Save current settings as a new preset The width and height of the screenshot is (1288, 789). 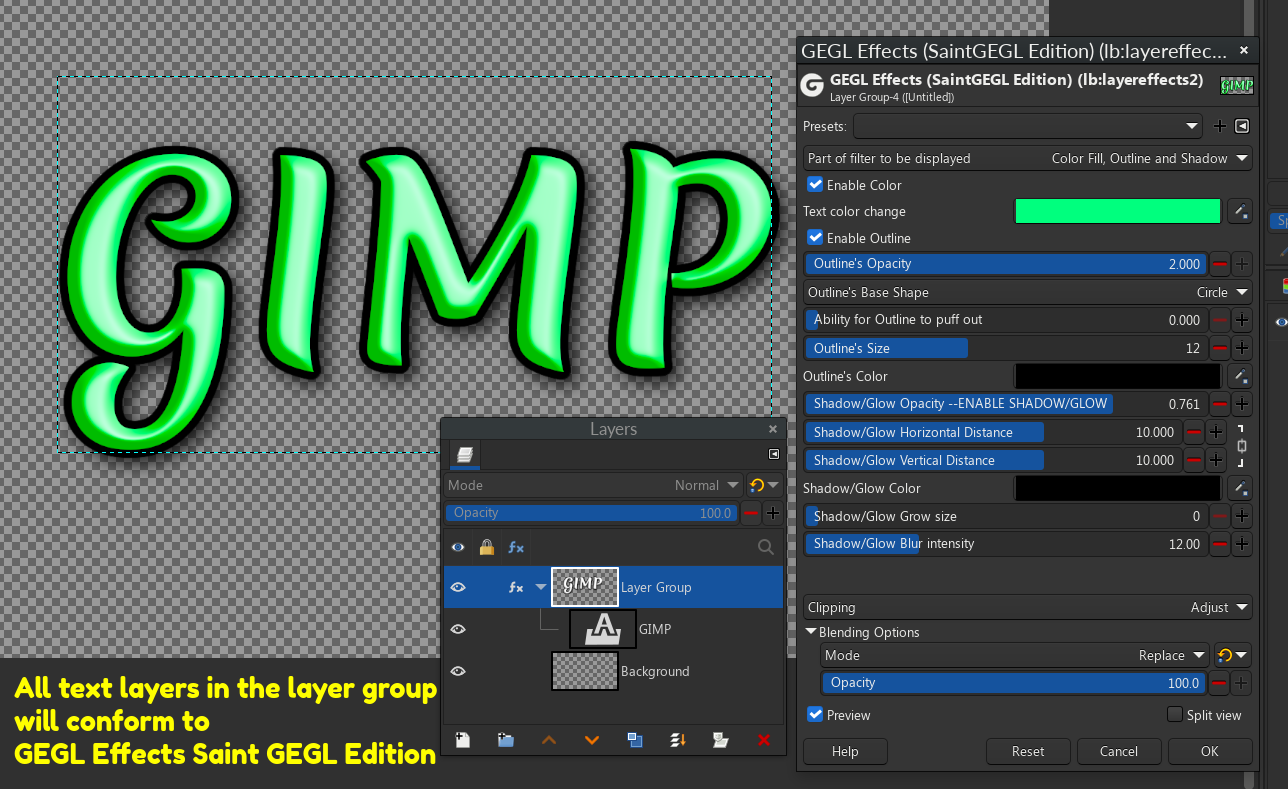[1219, 126]
